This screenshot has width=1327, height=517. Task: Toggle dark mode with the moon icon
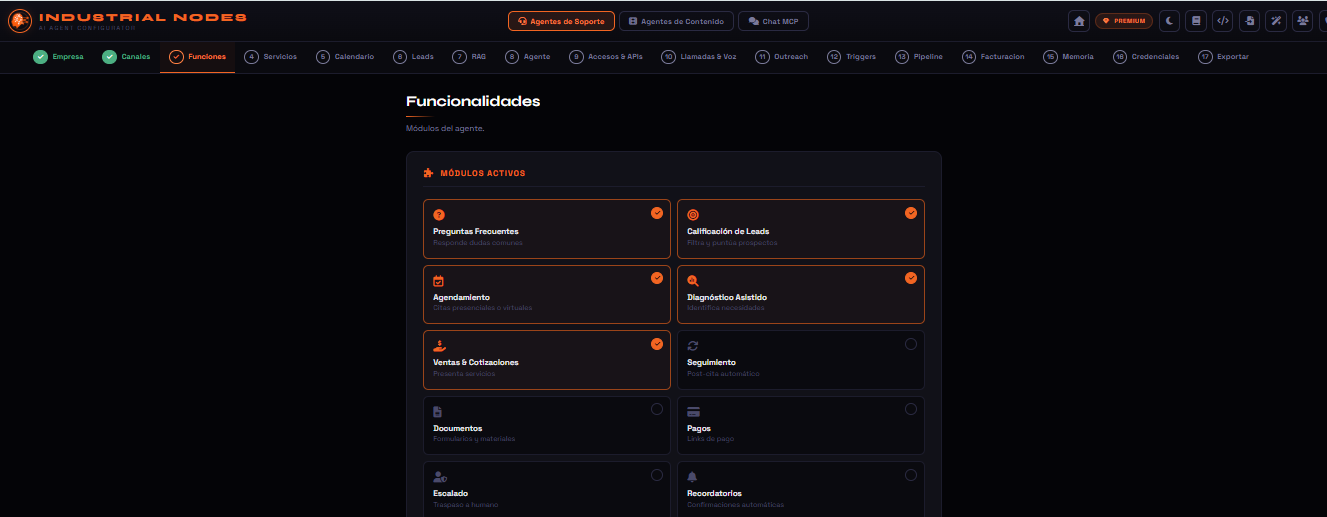[1169, 20]
